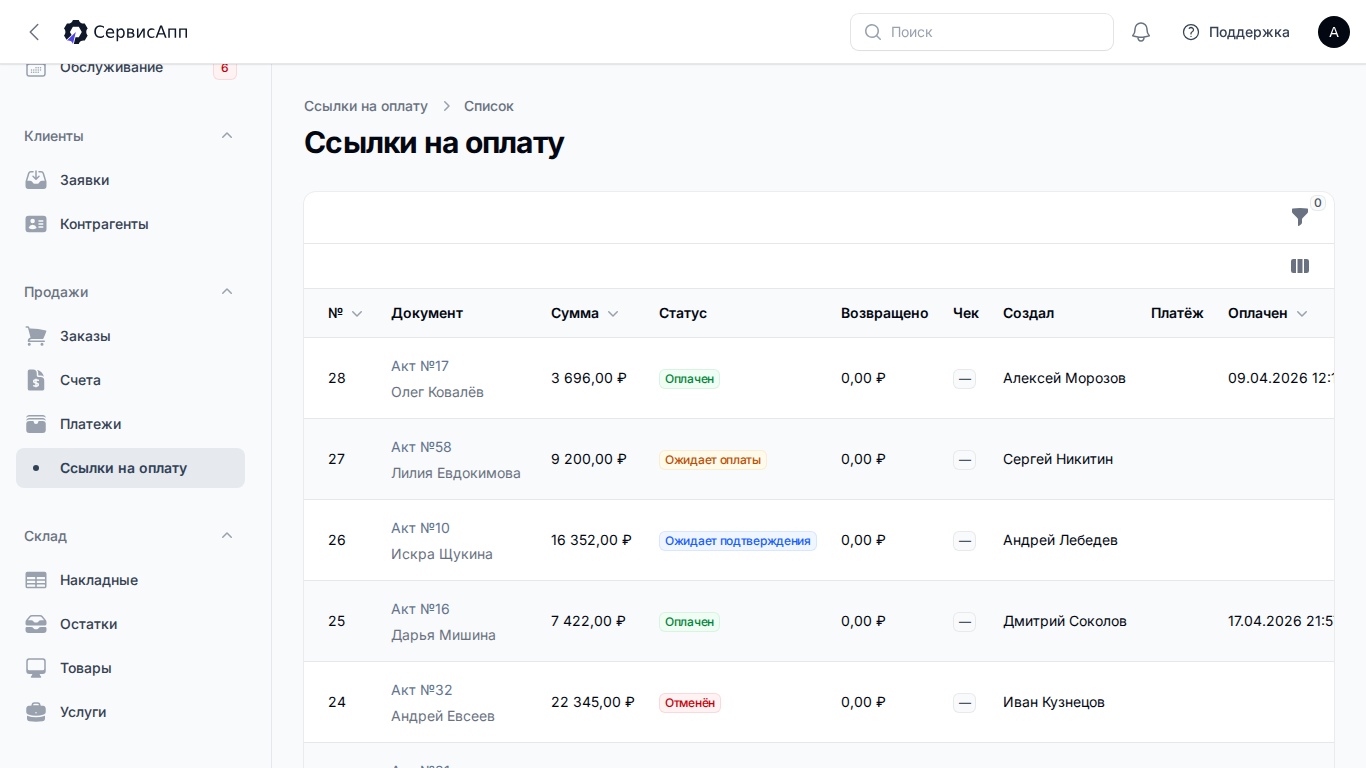1366x768 pixels.
Task: Open table filters funnel icon
Action: [x=1300, y=216]
